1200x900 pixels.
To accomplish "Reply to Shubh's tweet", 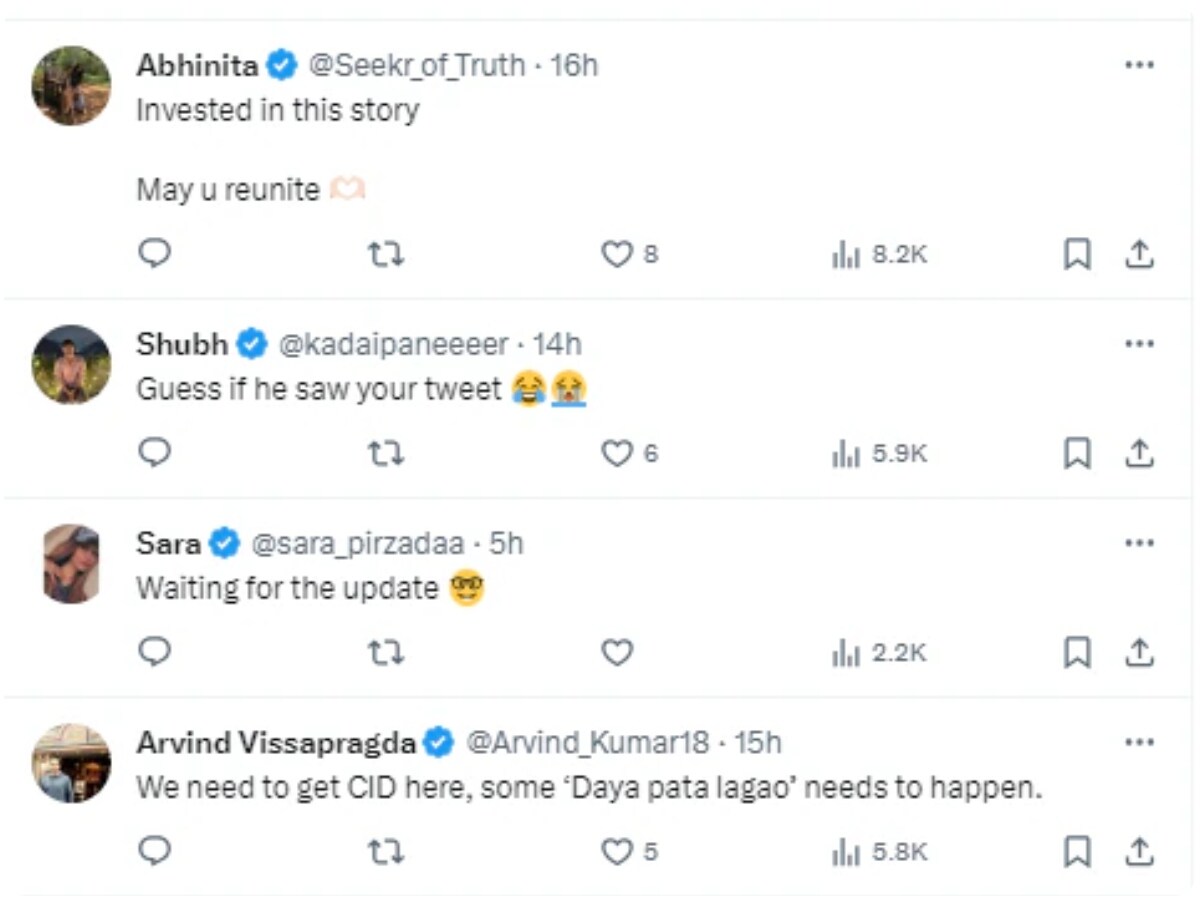I will tap(154, 454).
